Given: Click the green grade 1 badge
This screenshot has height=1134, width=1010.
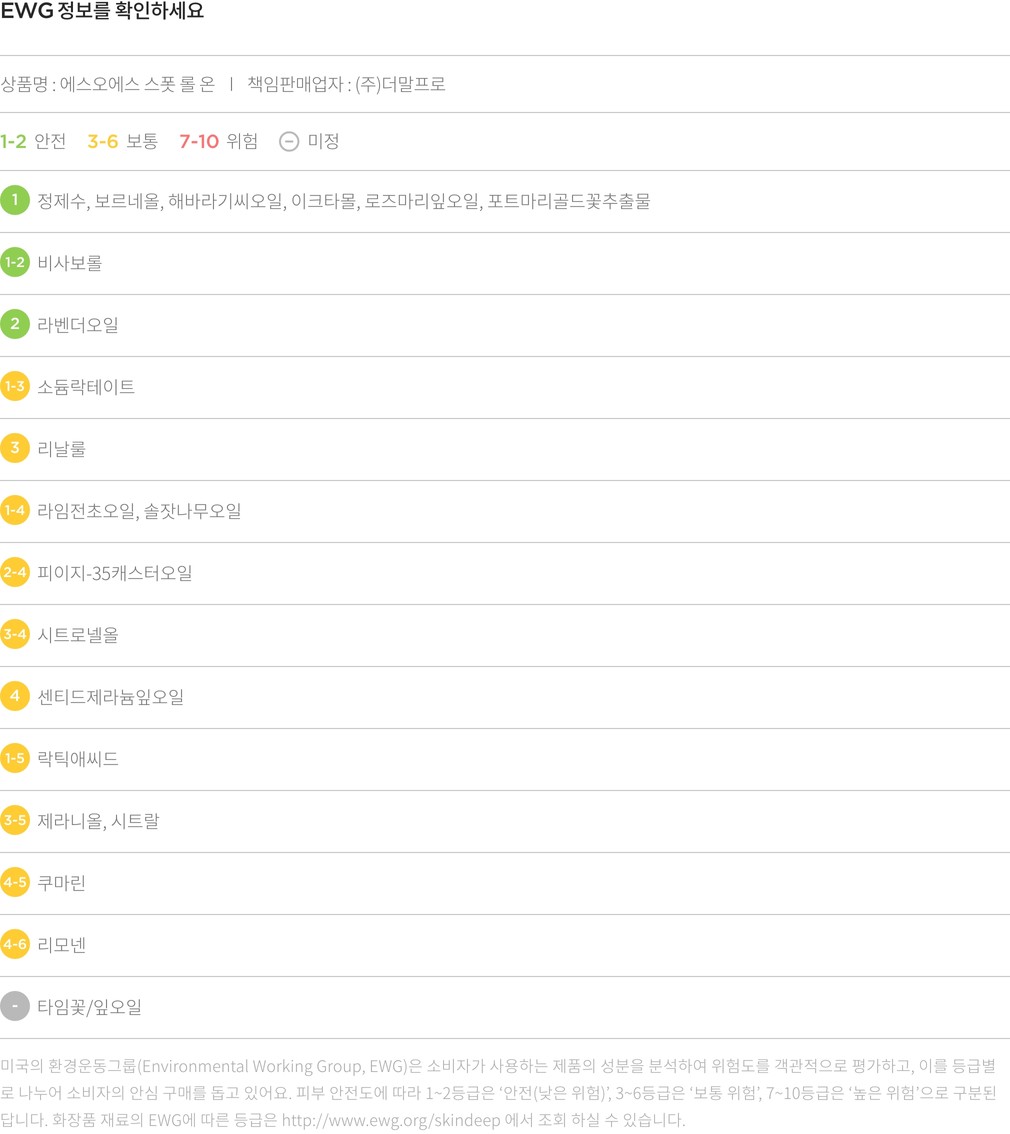Looking at the screenshot, I should pos(14,200).
